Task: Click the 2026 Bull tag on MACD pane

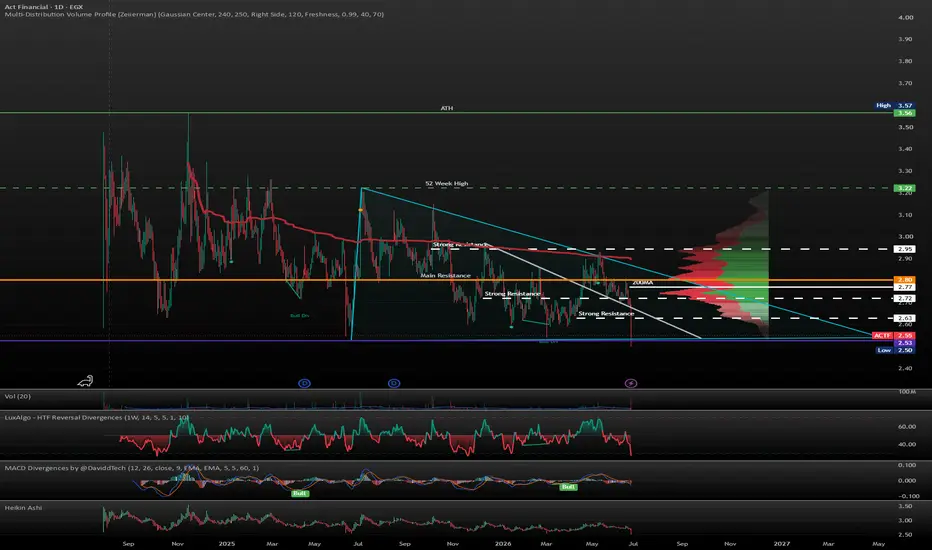Action: tap(568, 486)
